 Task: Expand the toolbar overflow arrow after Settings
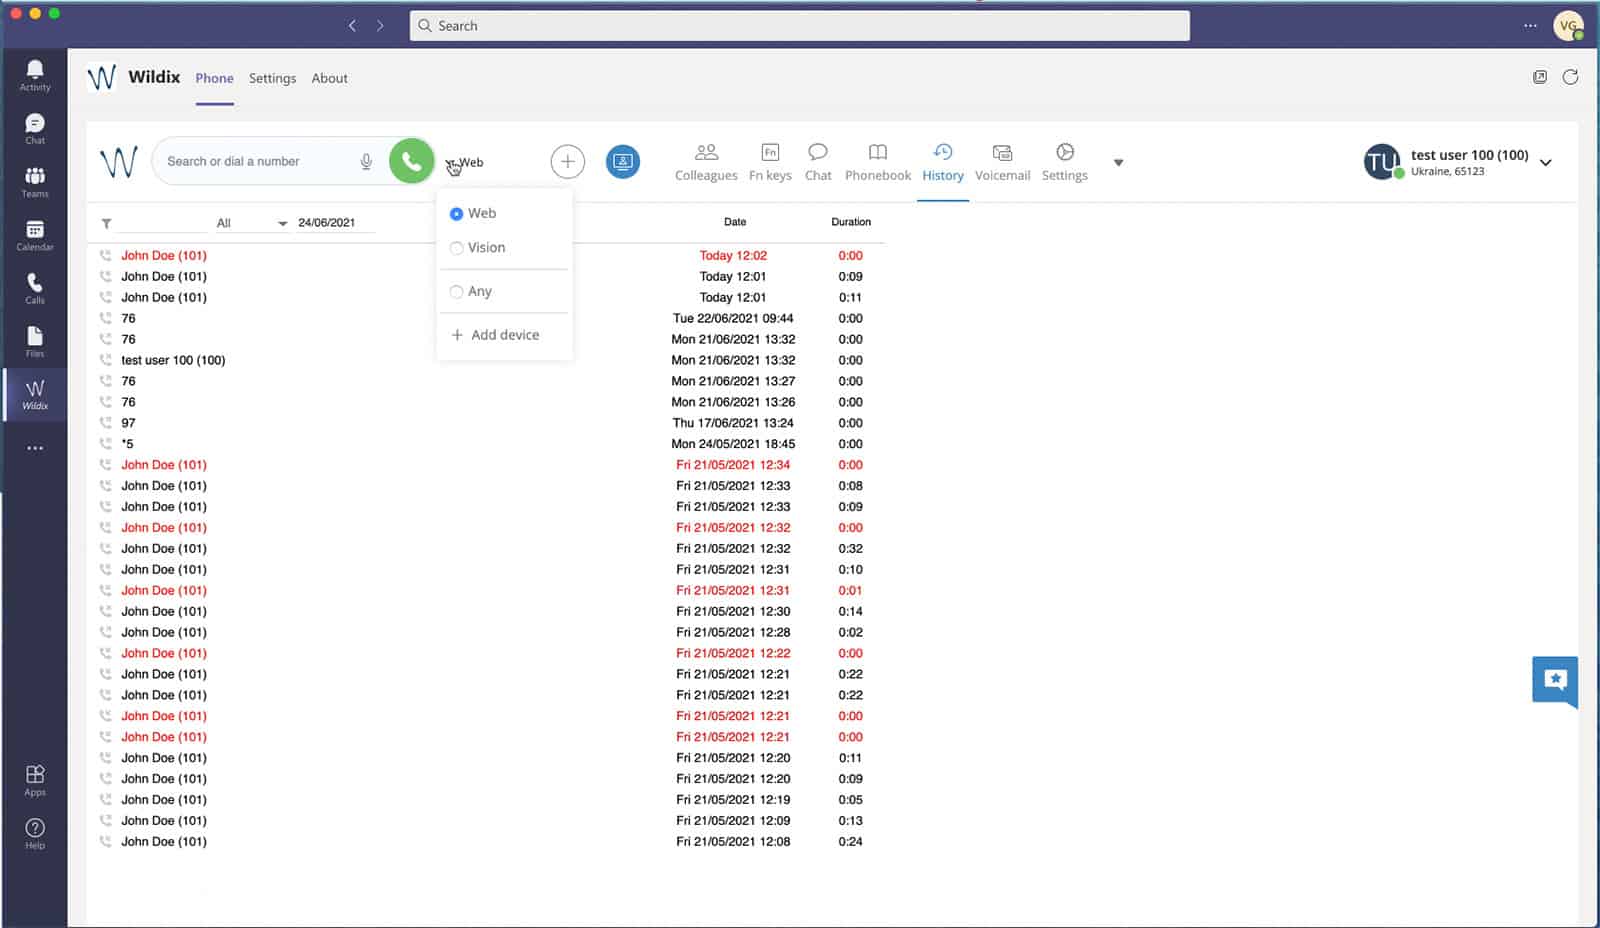(1118, 162)
